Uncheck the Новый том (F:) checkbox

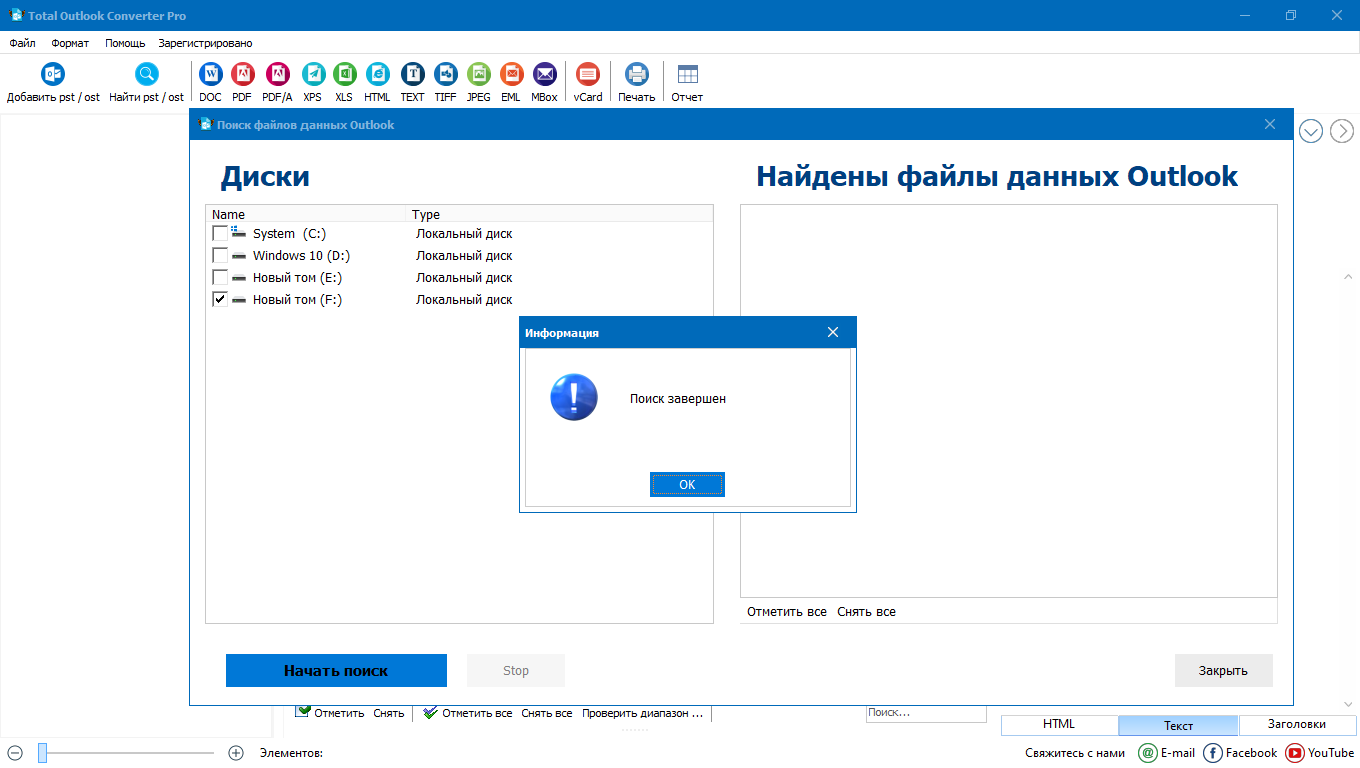pyautogui.click(x=220, y=300)
